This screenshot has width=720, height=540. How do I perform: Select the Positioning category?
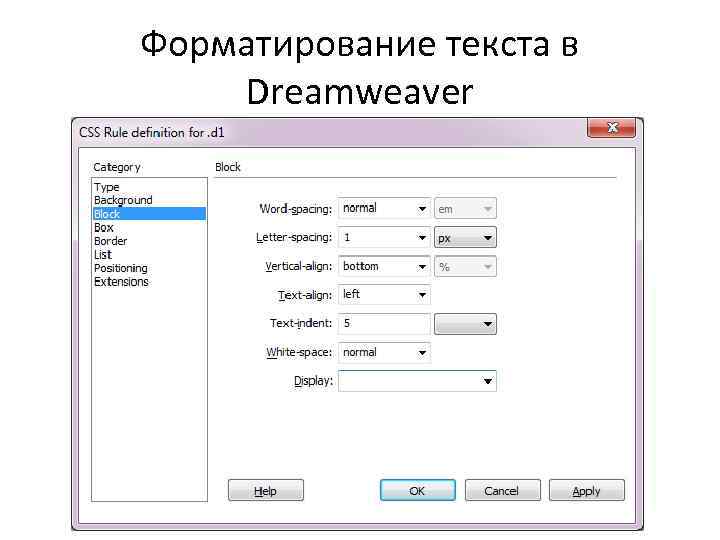[x=121, y=268]
